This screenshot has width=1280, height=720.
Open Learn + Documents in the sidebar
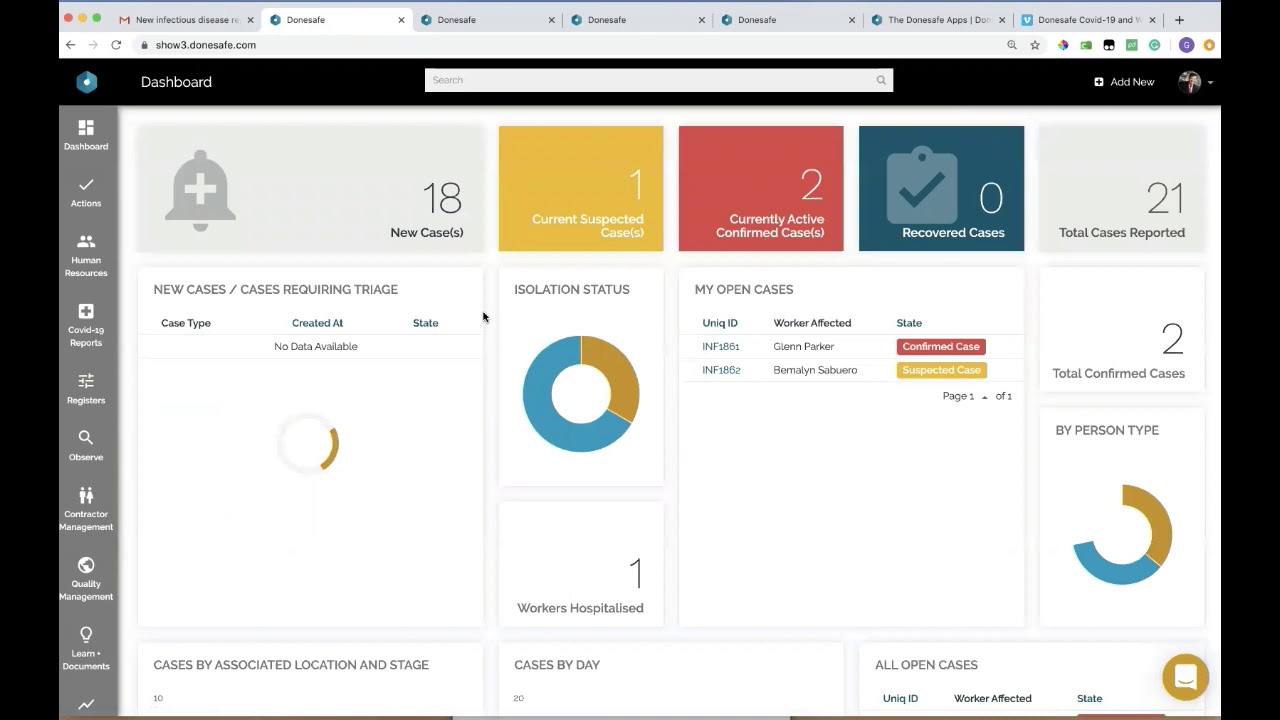coord(86,649)
